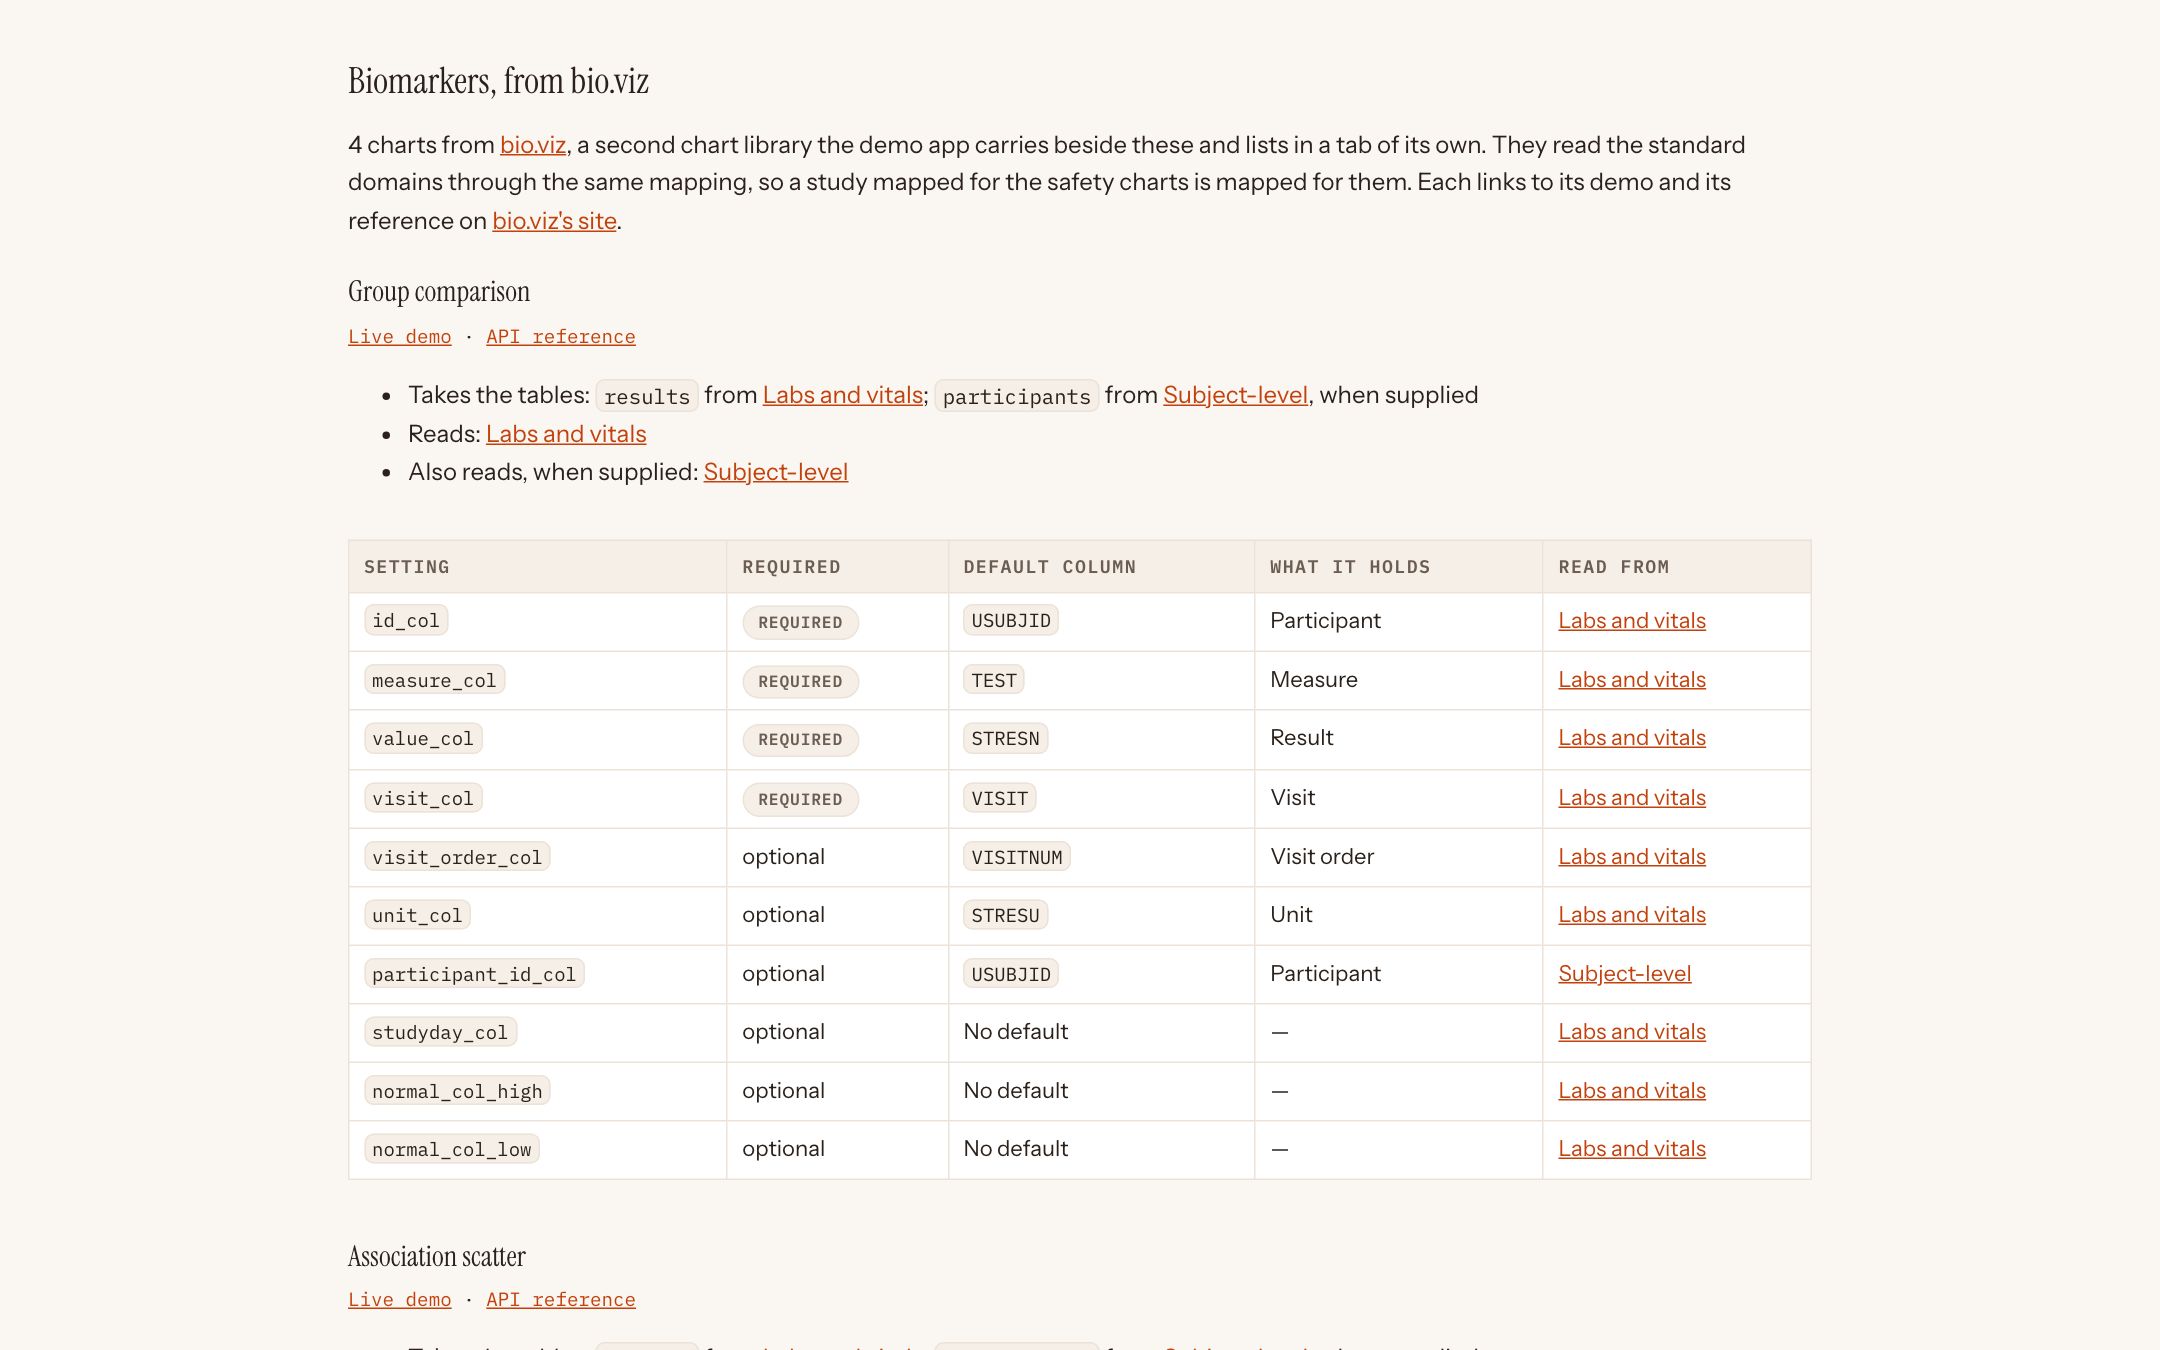Open API reference under Group comparison
Viewport: 2160px width, 1350px height.
(561, 337)
